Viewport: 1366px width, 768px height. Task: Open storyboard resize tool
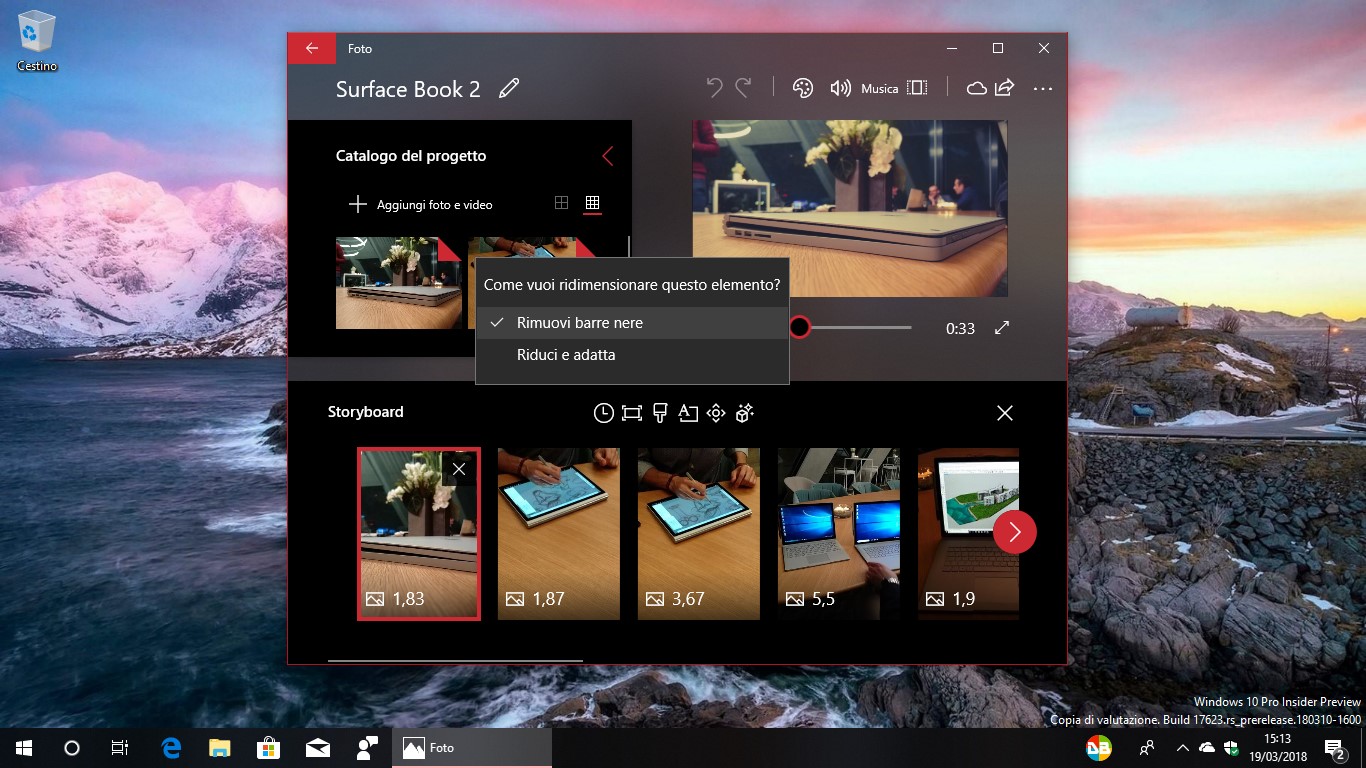click(x=631, y=413)
